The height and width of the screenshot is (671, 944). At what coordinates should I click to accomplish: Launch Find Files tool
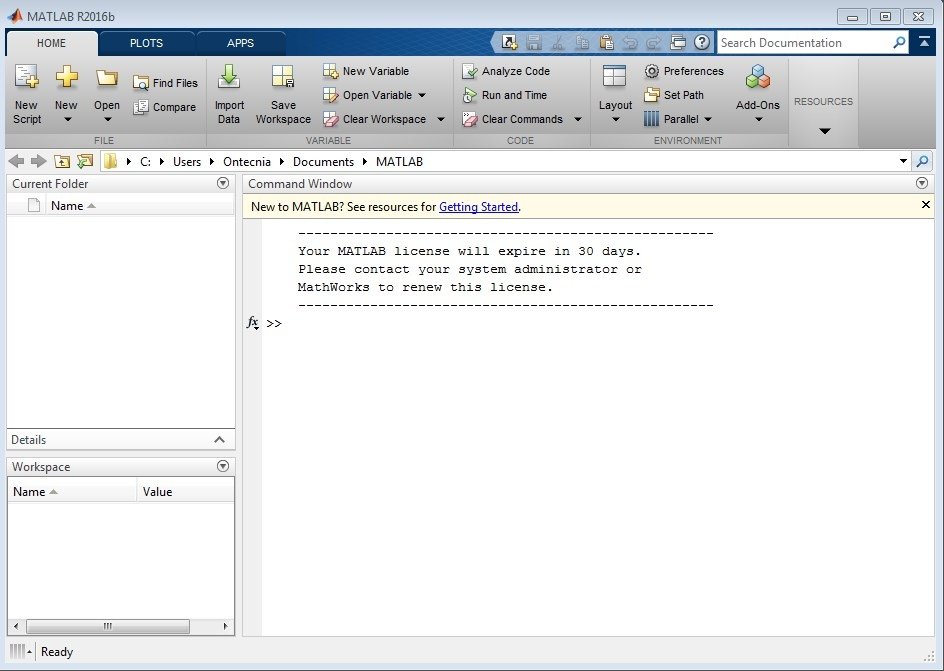166,83
